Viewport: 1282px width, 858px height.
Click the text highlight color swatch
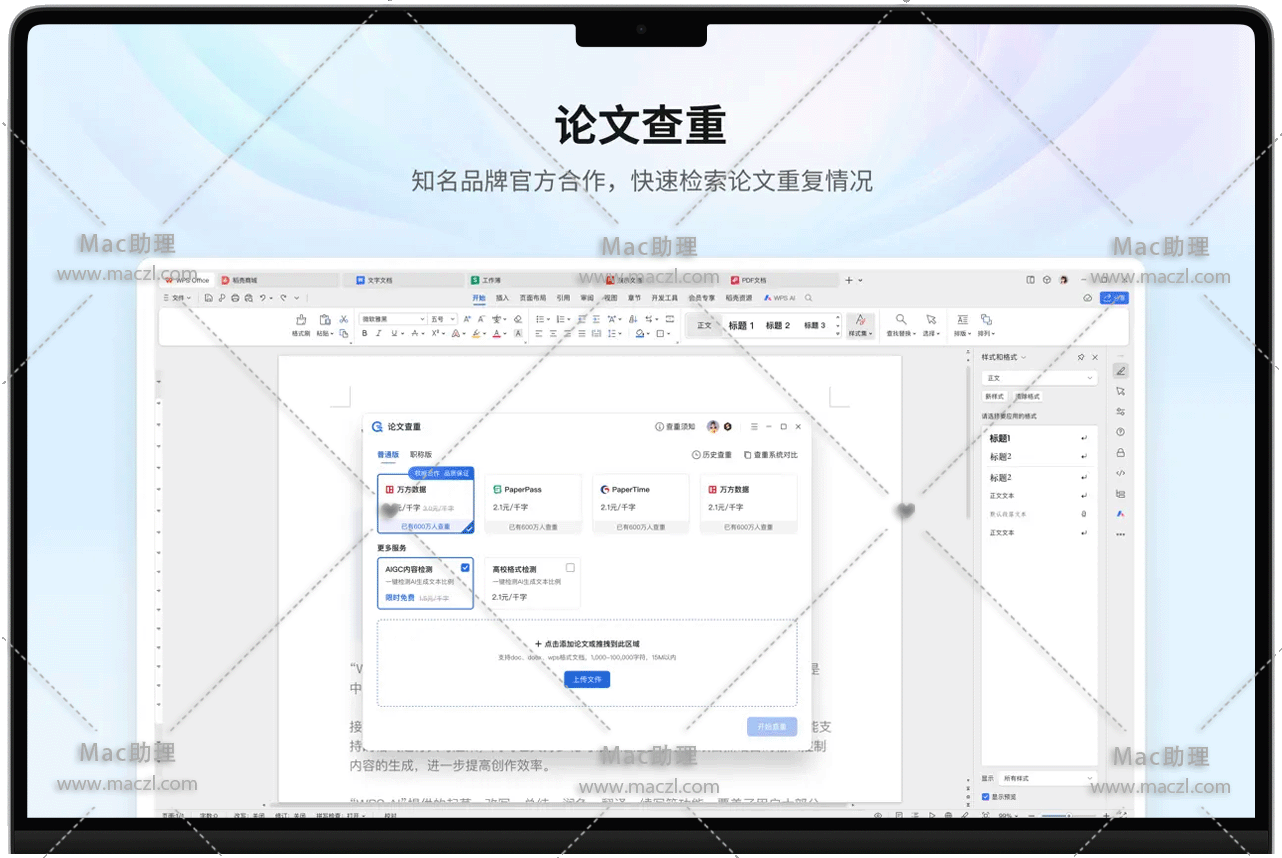tap(477, 334)
